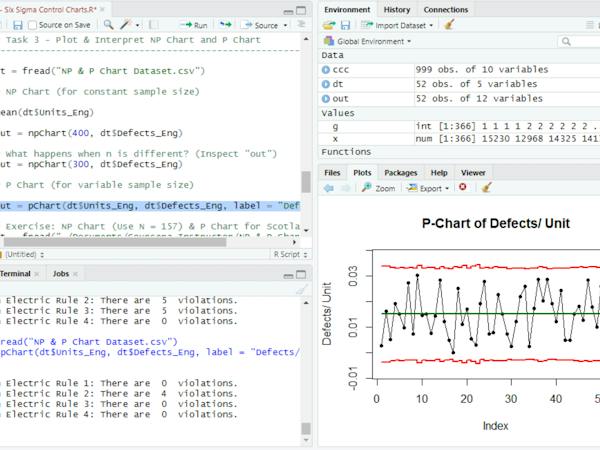Expand the ccc data frame
Viewport: 600px width, 450px height.
[326, 70]
